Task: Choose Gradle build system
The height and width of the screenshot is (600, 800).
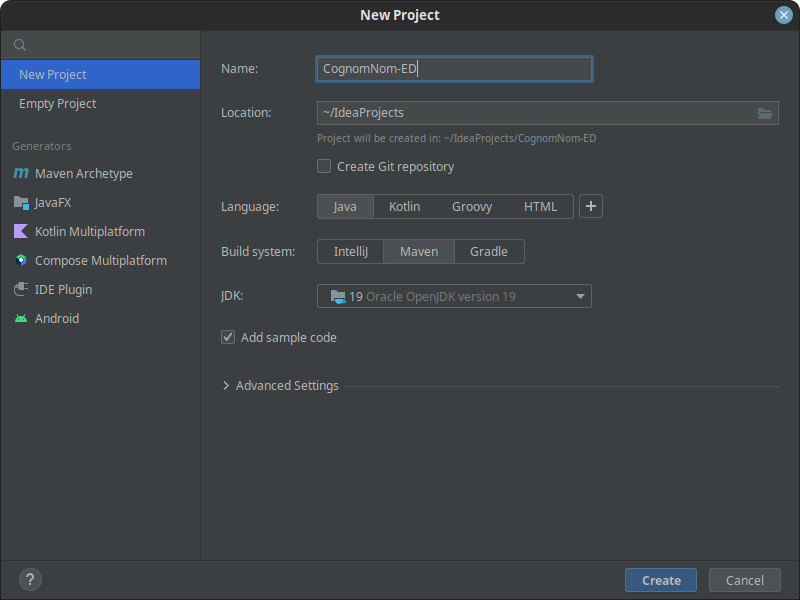Action: 489,252
